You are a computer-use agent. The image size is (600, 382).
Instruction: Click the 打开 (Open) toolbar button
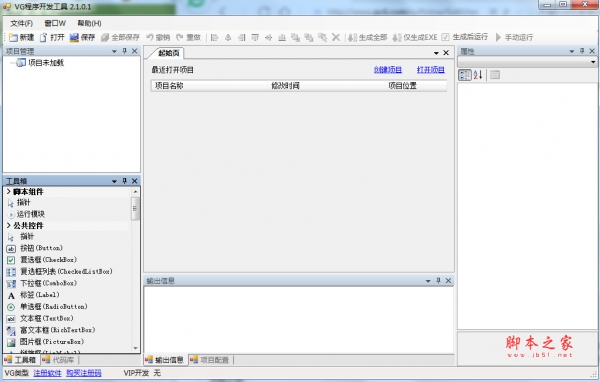pyautogui.click(x=52, y=37)
